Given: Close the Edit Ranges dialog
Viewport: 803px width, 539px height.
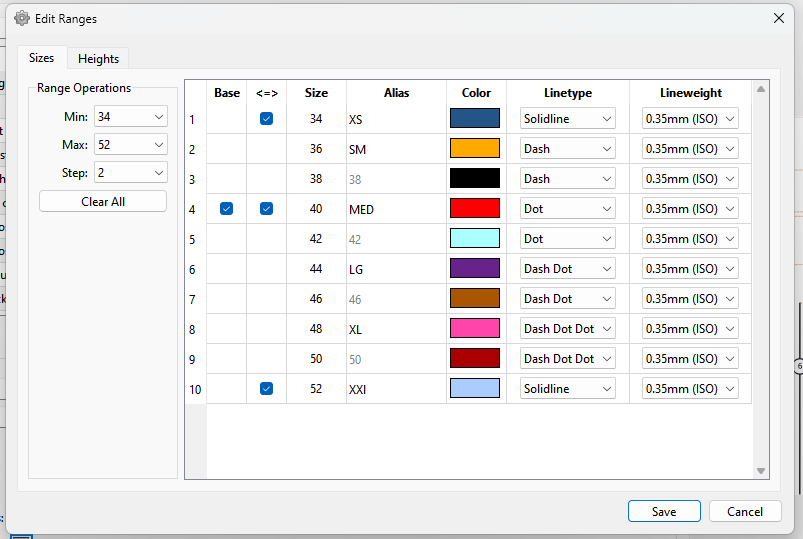Looking at the screenshot, I should pyautogui.click(x=779, y=18).
